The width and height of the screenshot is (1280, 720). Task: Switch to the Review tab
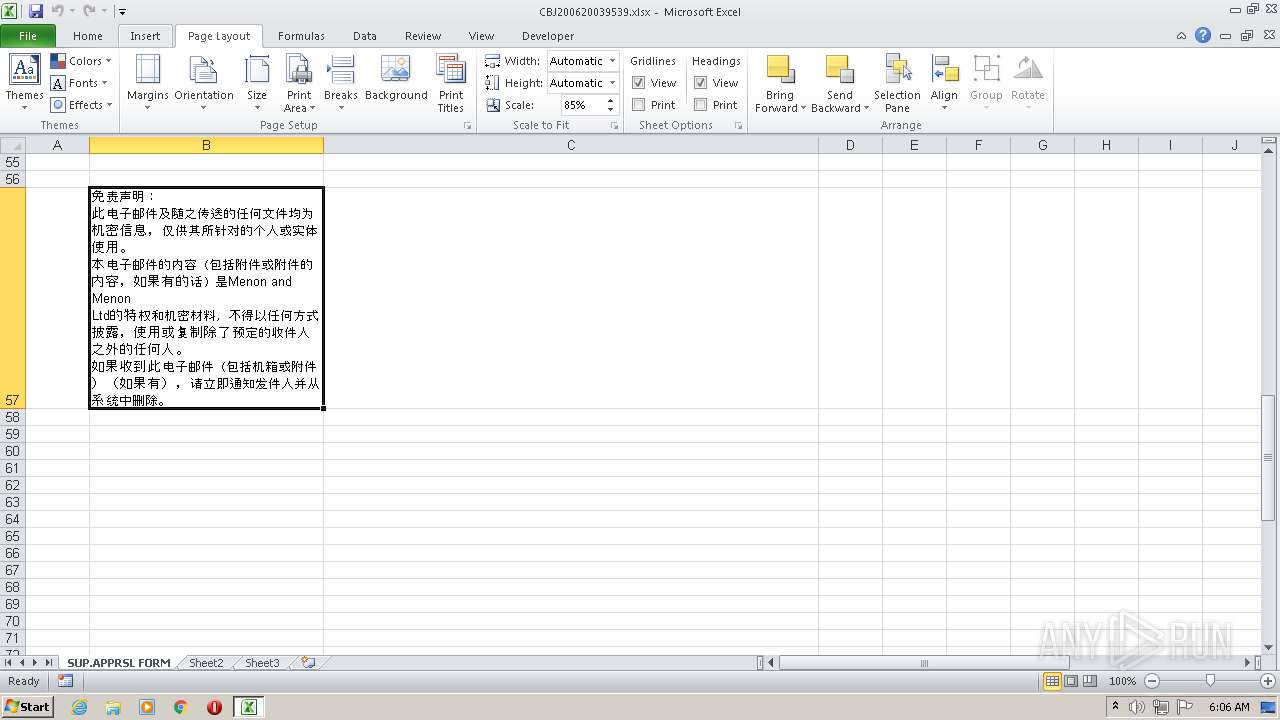pyautogui.click(x=423, y=36)
